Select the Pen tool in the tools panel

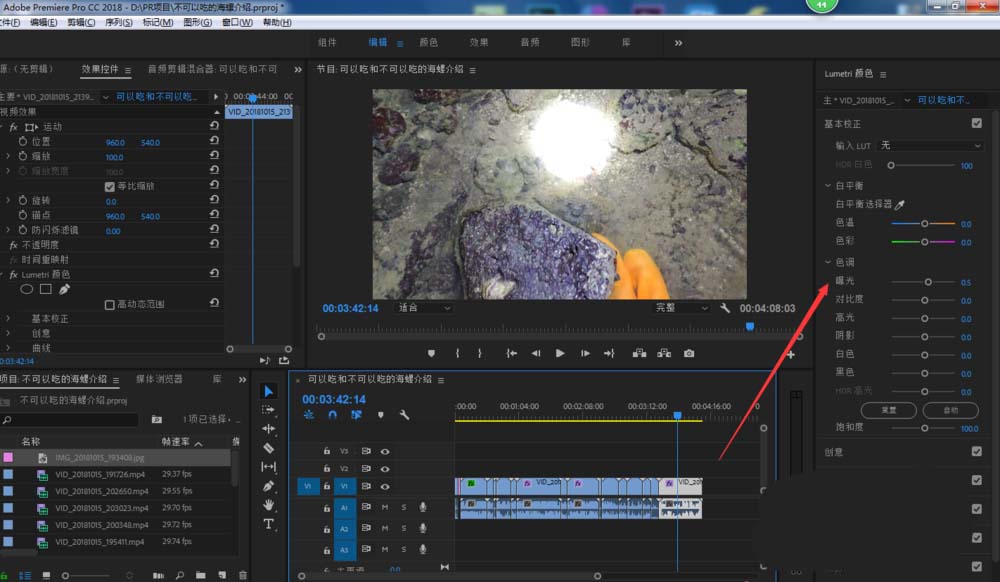point(268,486)
